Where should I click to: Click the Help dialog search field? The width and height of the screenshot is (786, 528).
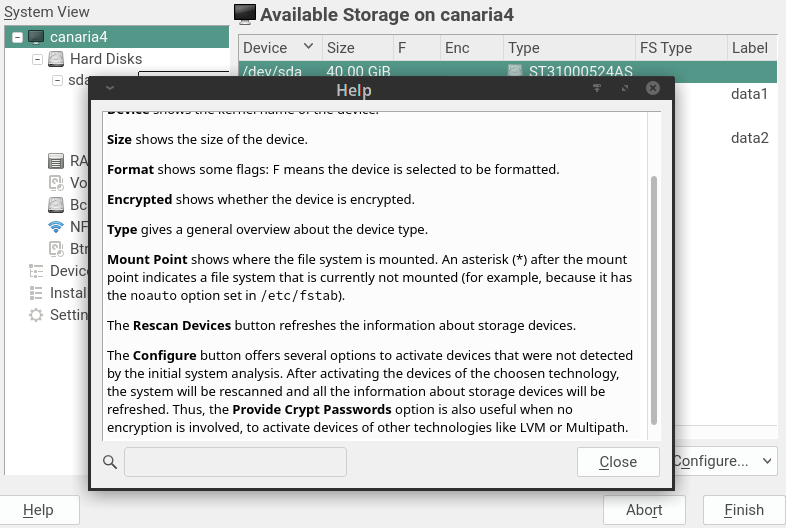click(235, 462)
